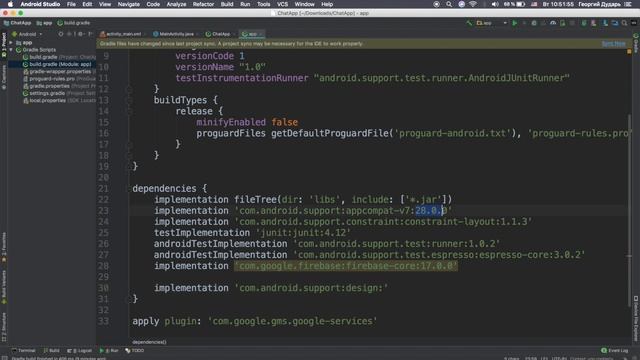
Task: Open the Terminal tool window
Action: (24, 351)
